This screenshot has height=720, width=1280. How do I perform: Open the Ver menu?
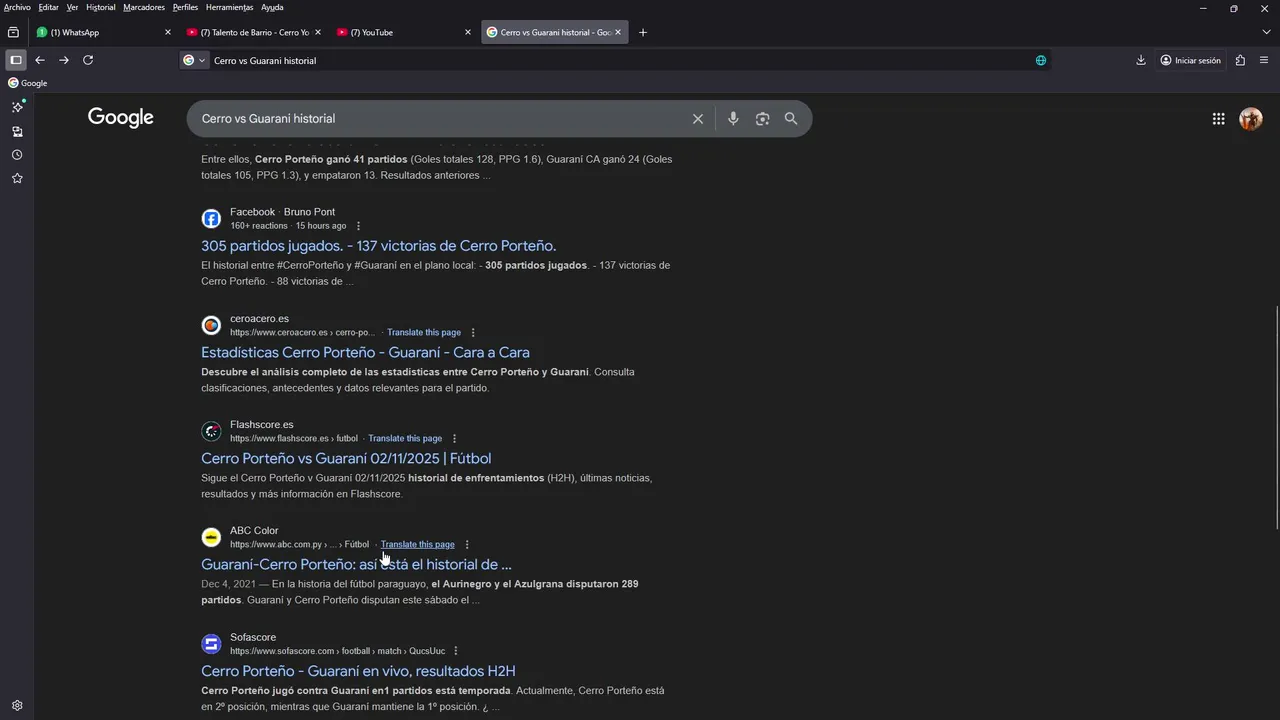click(72, 7)
